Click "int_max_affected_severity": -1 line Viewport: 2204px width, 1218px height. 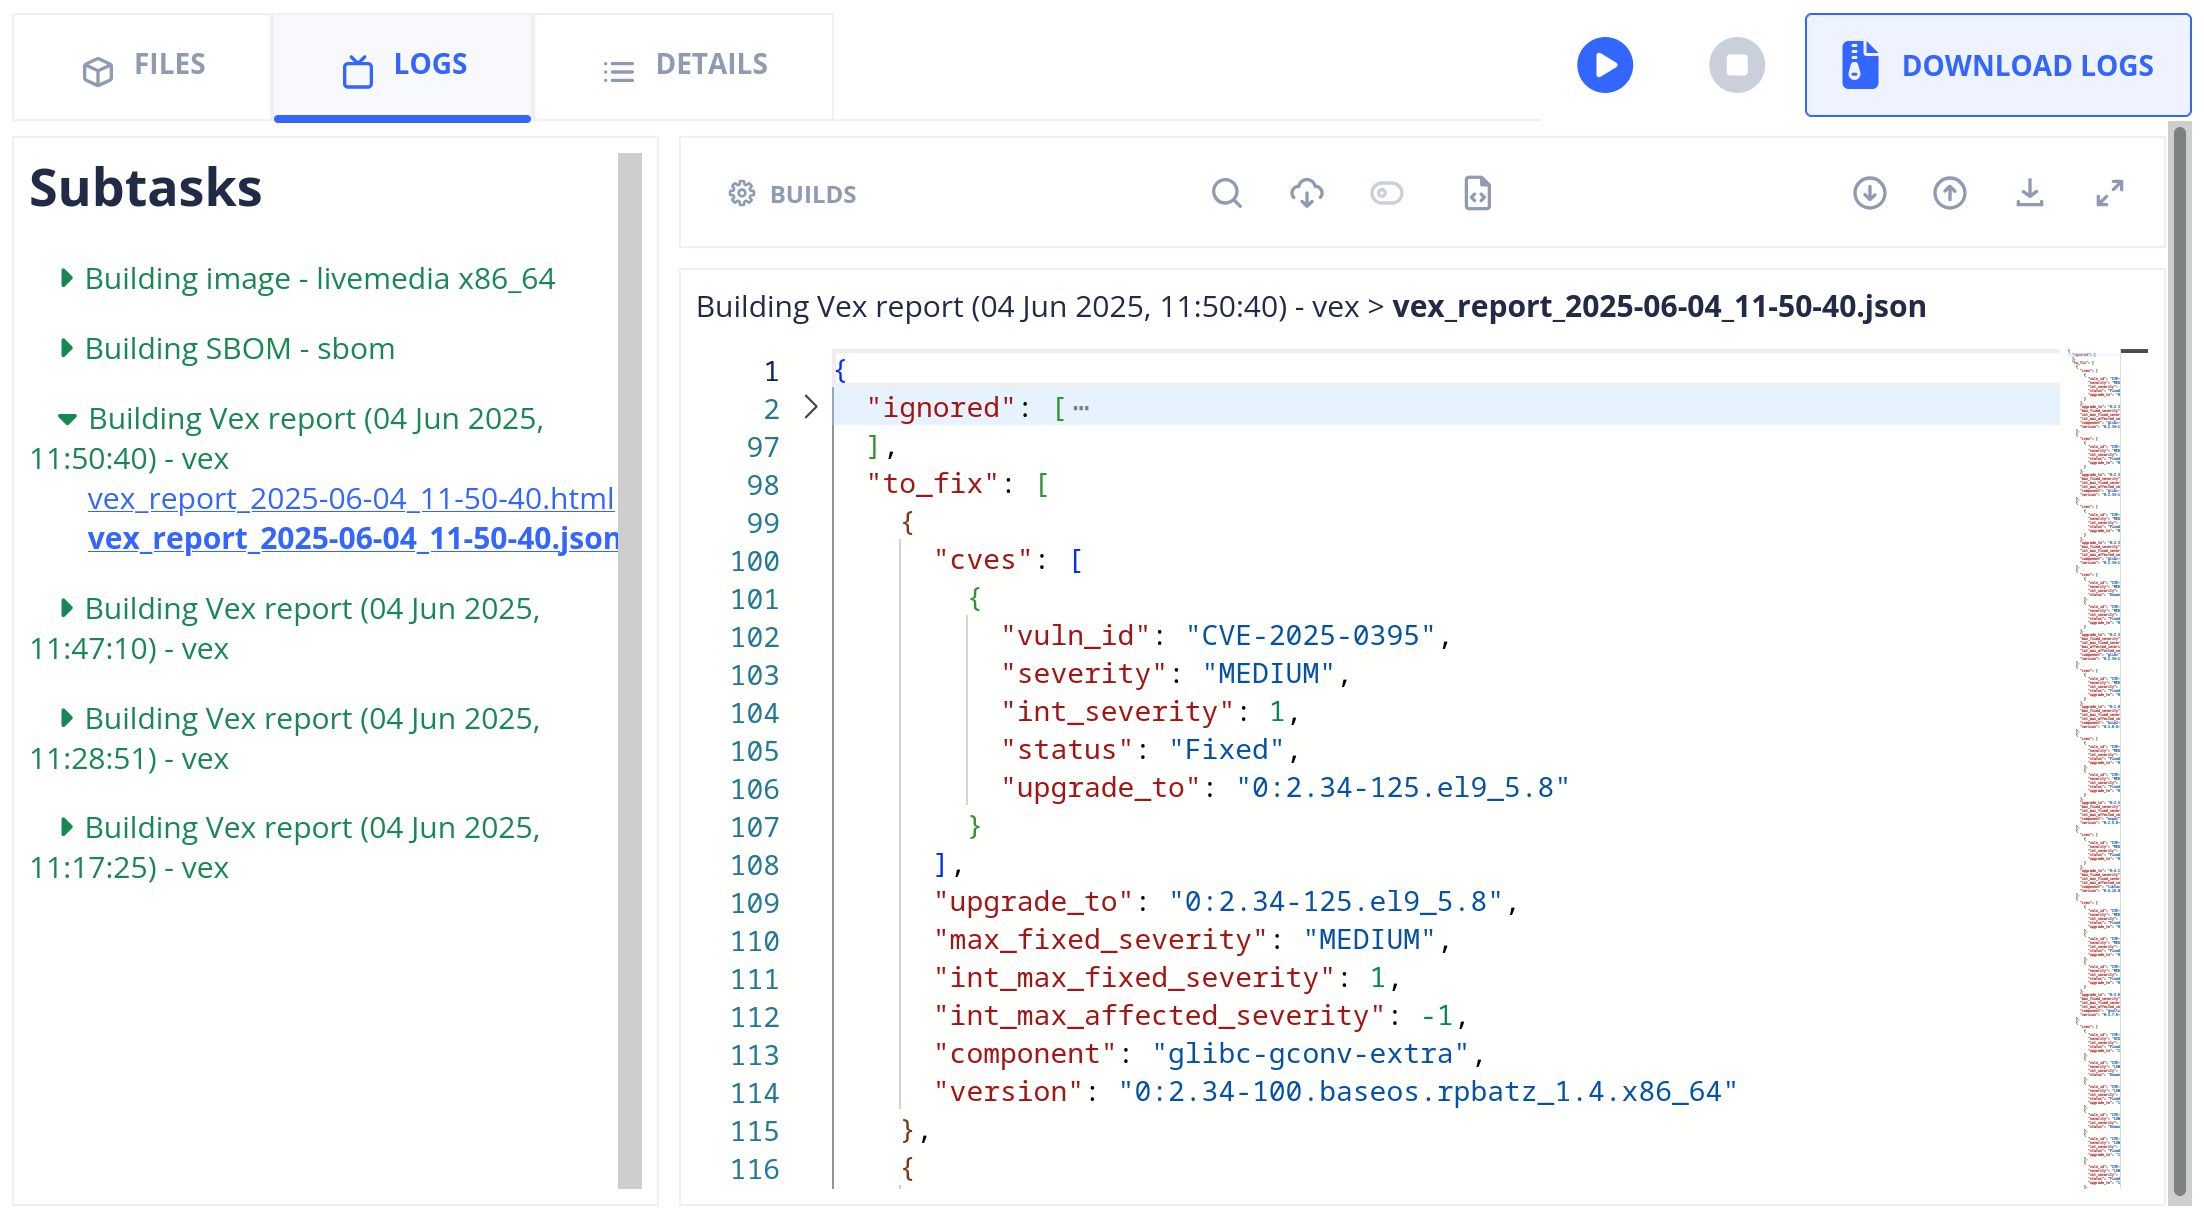click(x=1201, y=1016)
